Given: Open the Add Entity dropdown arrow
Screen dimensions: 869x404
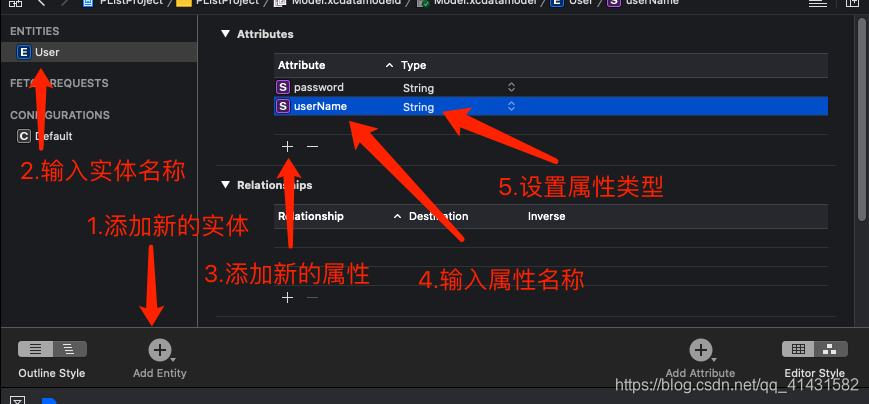Looking at the screenshot, I should (172, 360).
